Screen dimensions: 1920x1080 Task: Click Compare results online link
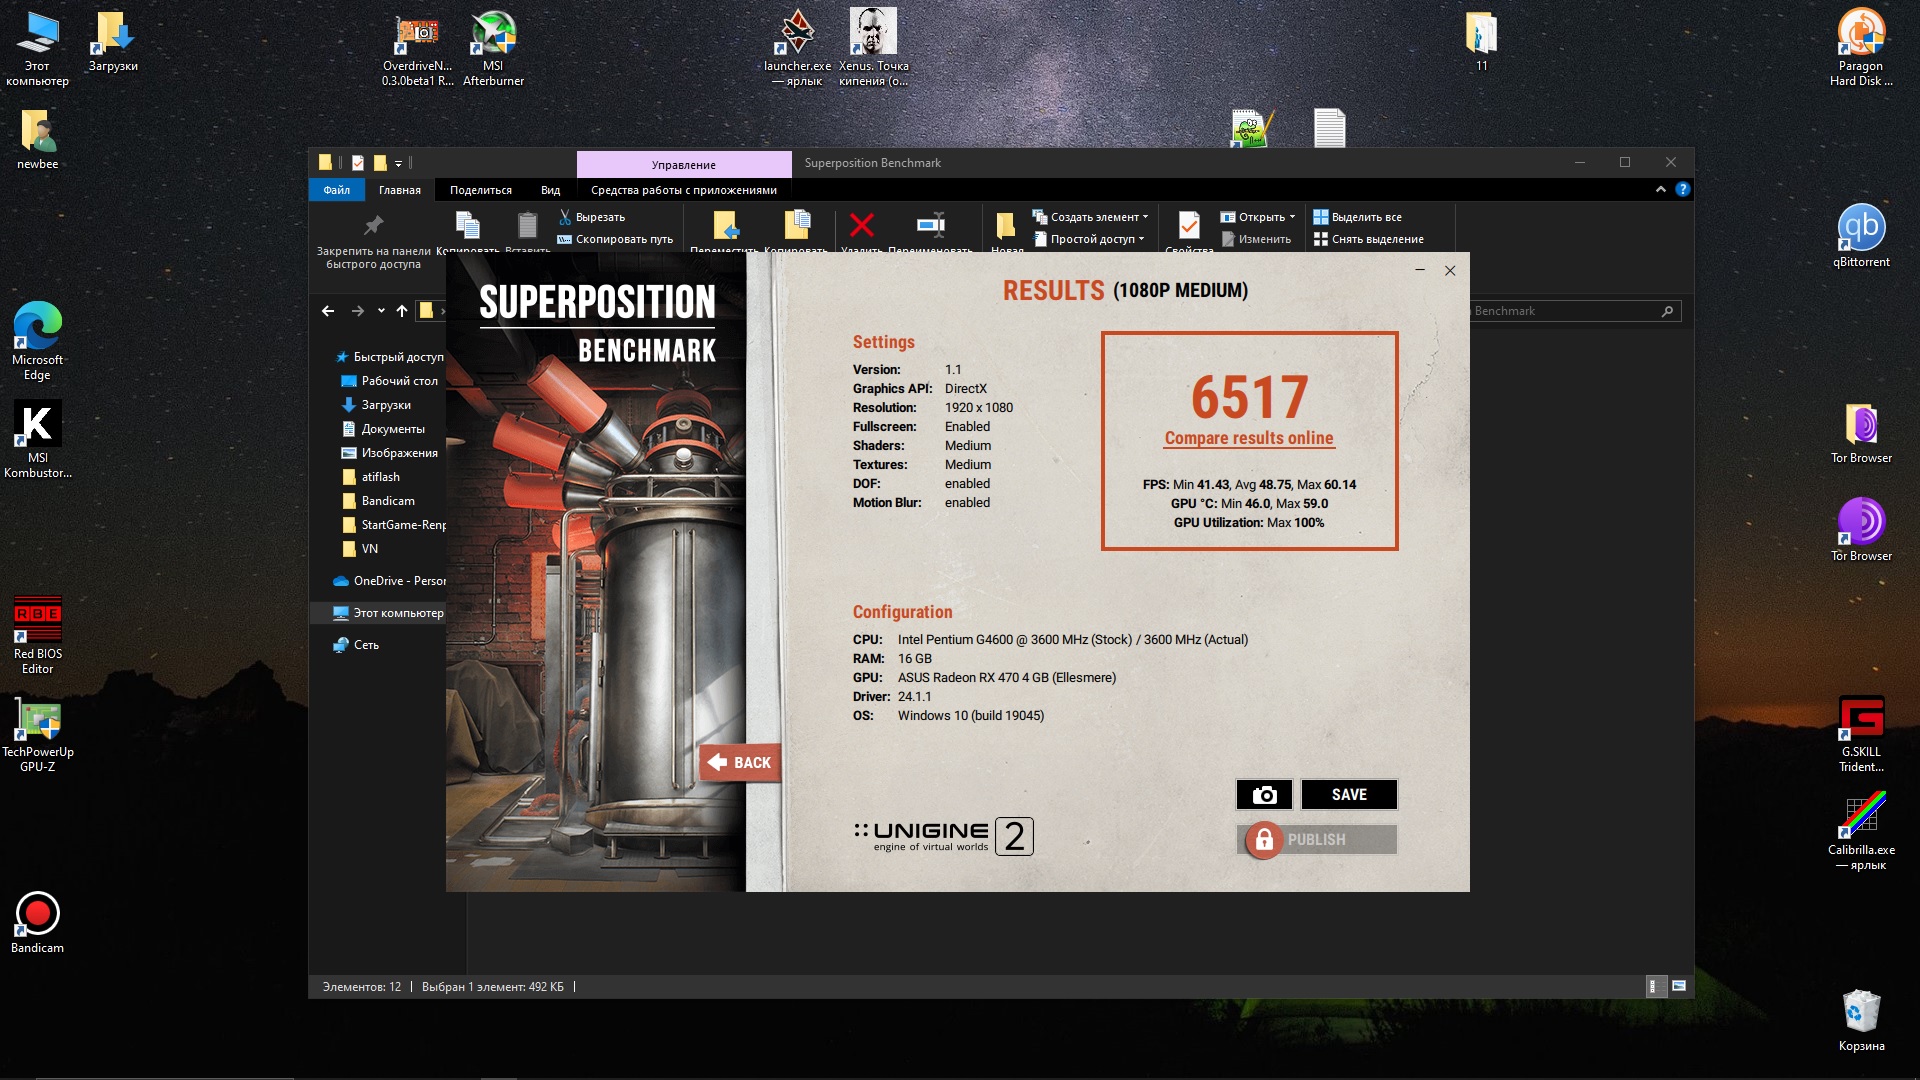[1248, 438]
